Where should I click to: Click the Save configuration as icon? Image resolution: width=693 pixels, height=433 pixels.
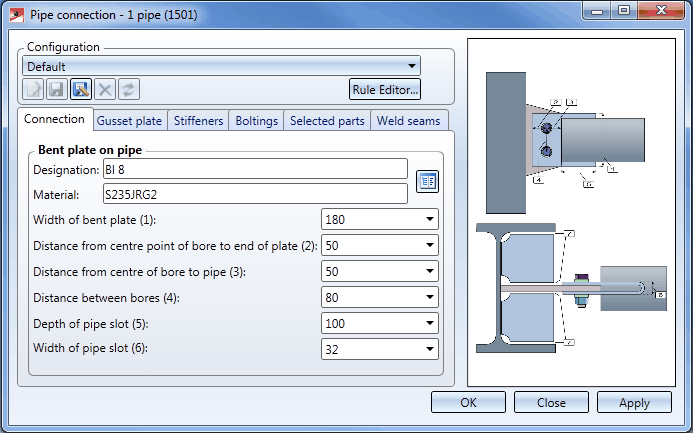[x=81, y=89]
